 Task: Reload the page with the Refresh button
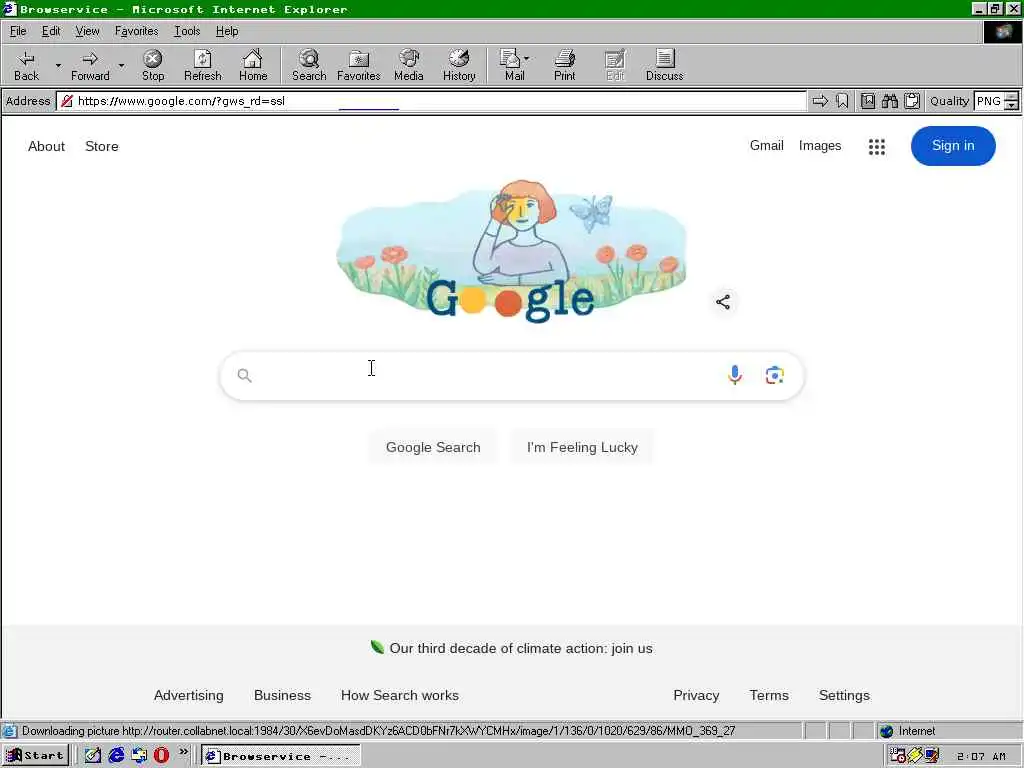pyautogui.click(x=202, y=65)
